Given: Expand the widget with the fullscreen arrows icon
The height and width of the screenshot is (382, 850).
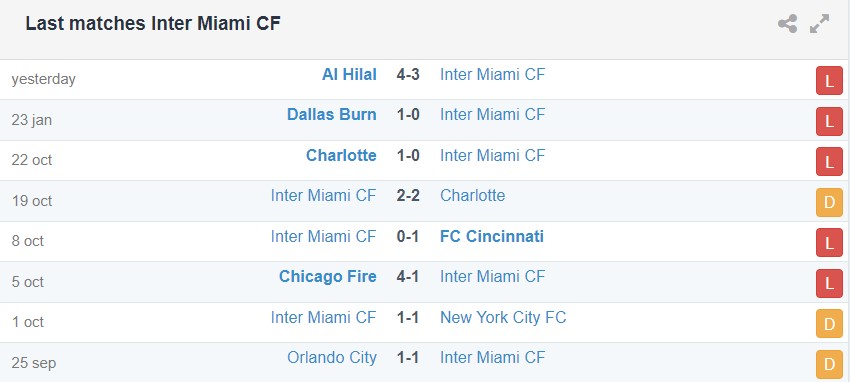Looking at the screenshot, I should pyautogui.click(x=819, y=24).
